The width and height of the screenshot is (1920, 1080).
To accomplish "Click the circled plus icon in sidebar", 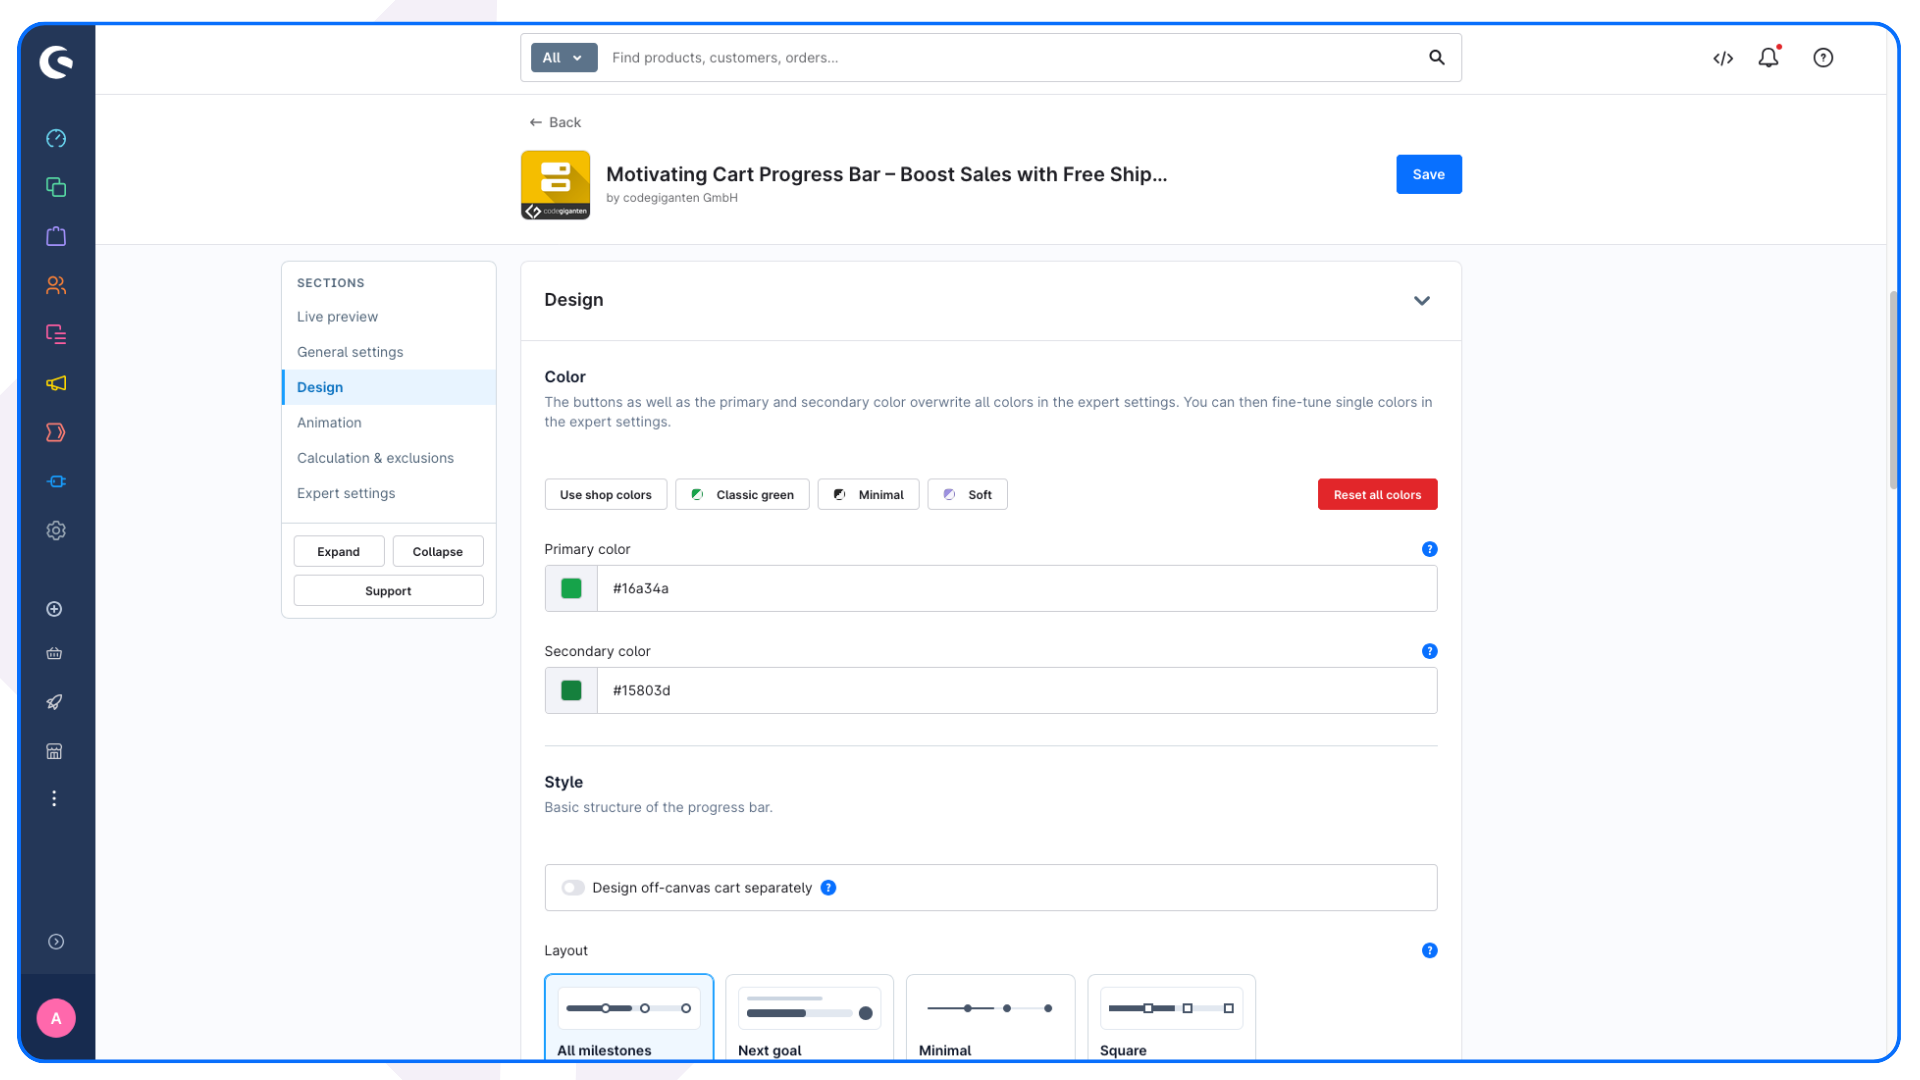I will click(x=55, y=609).
